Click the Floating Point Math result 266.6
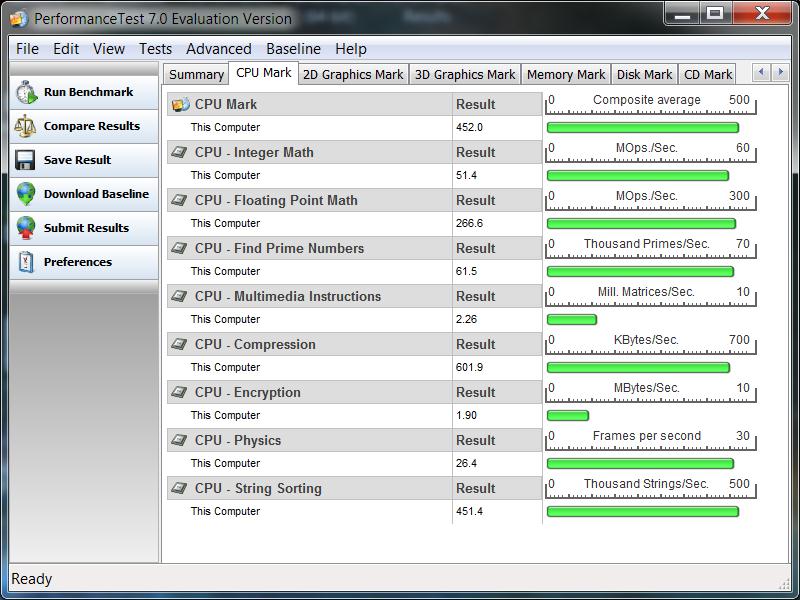 coord(469,223)
